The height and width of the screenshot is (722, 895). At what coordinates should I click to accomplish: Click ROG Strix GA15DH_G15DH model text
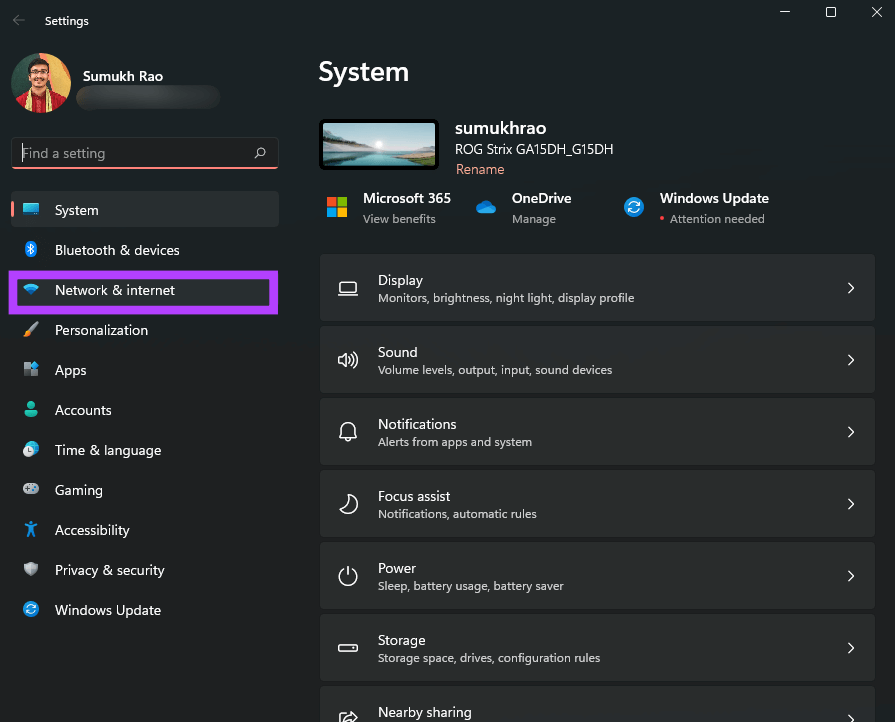pos(534,149)
